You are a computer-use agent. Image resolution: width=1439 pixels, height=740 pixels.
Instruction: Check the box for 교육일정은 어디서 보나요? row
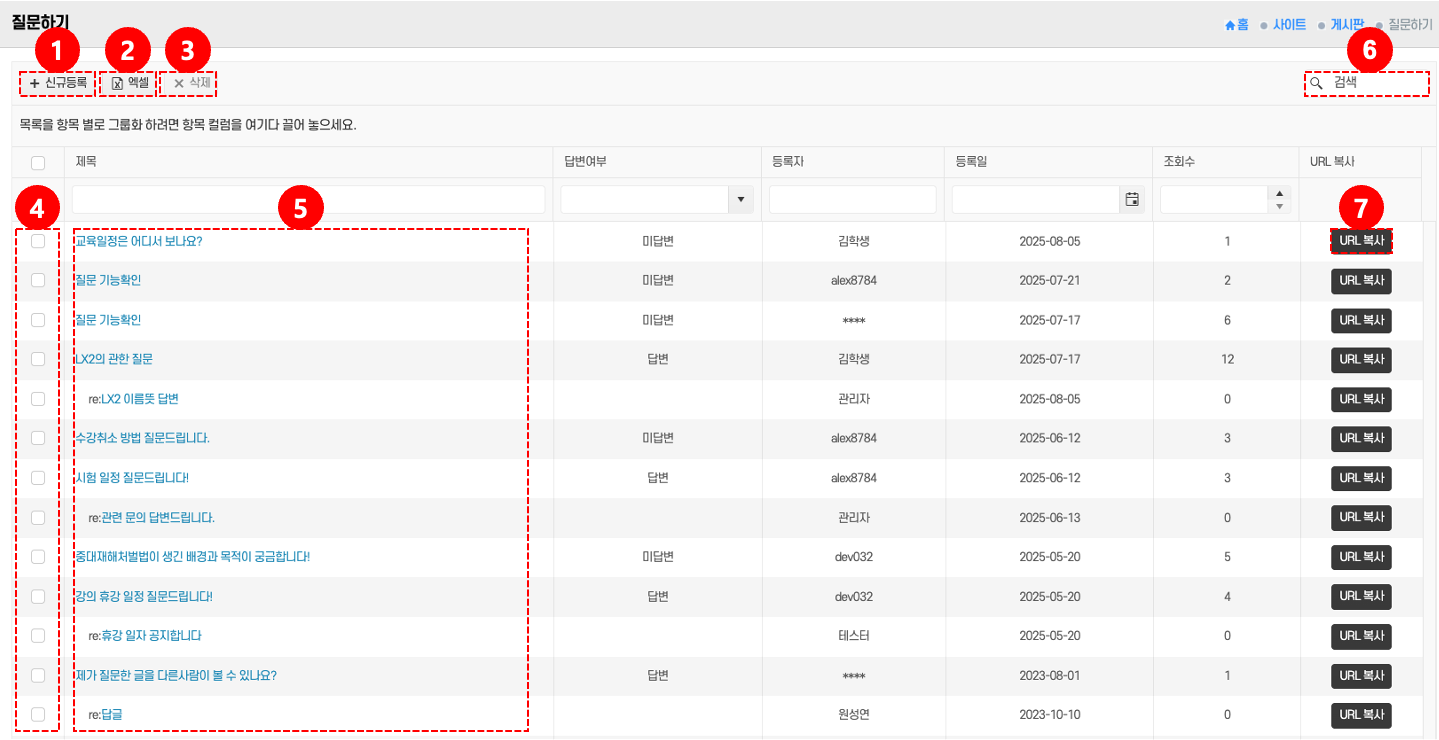(38, 241)
